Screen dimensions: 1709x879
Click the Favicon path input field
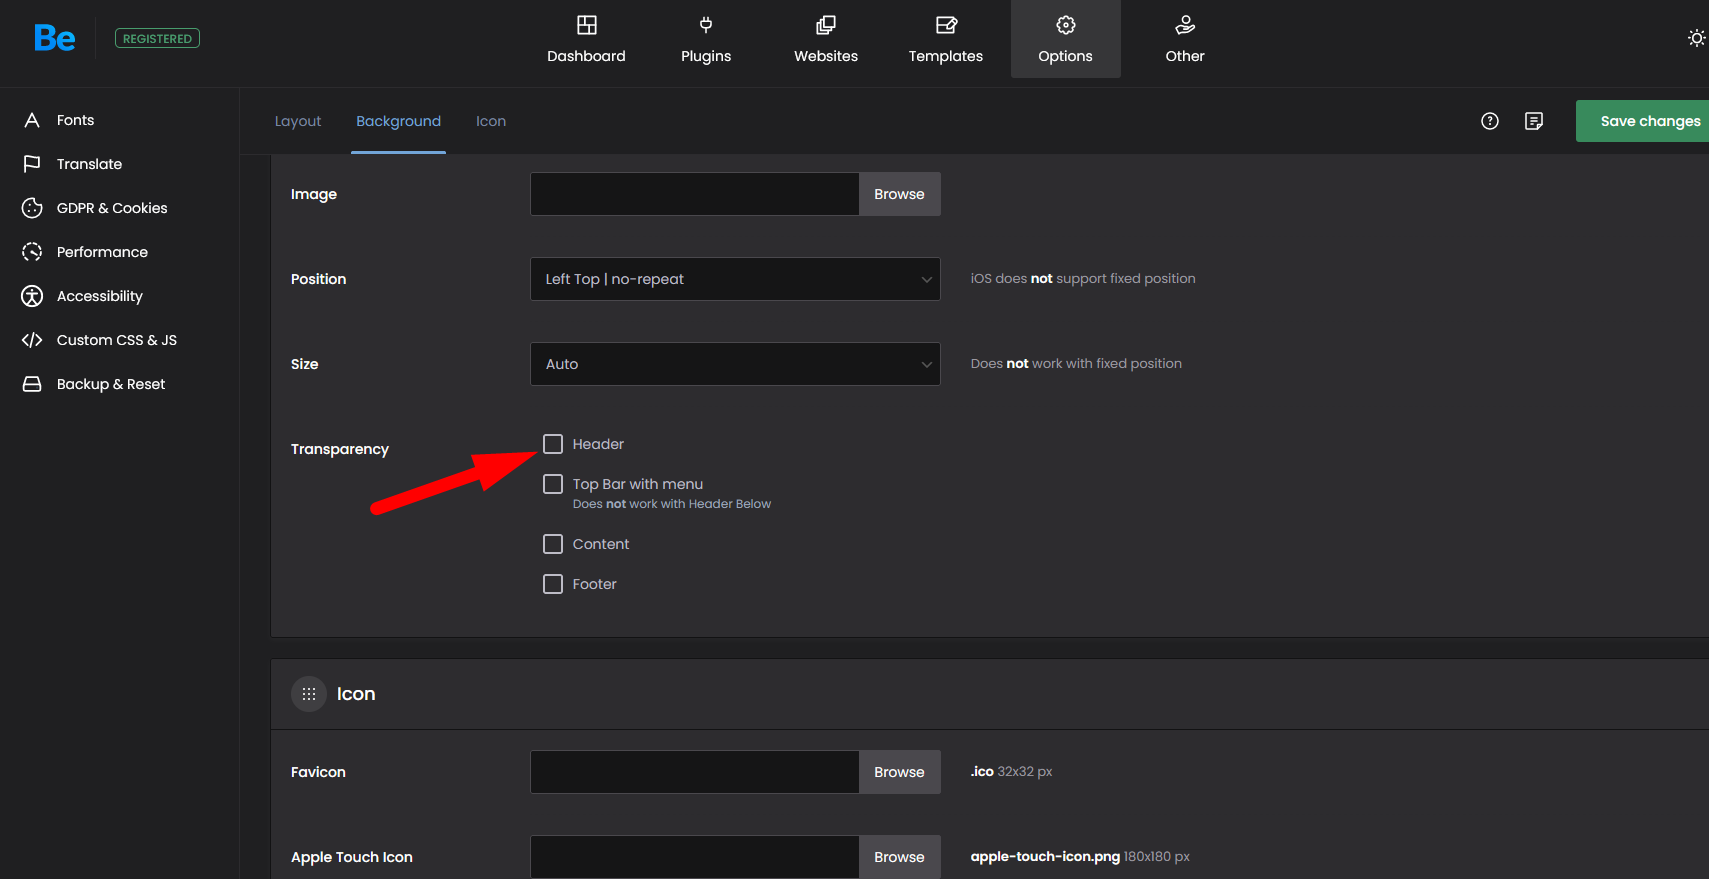(x=695, y=772)
